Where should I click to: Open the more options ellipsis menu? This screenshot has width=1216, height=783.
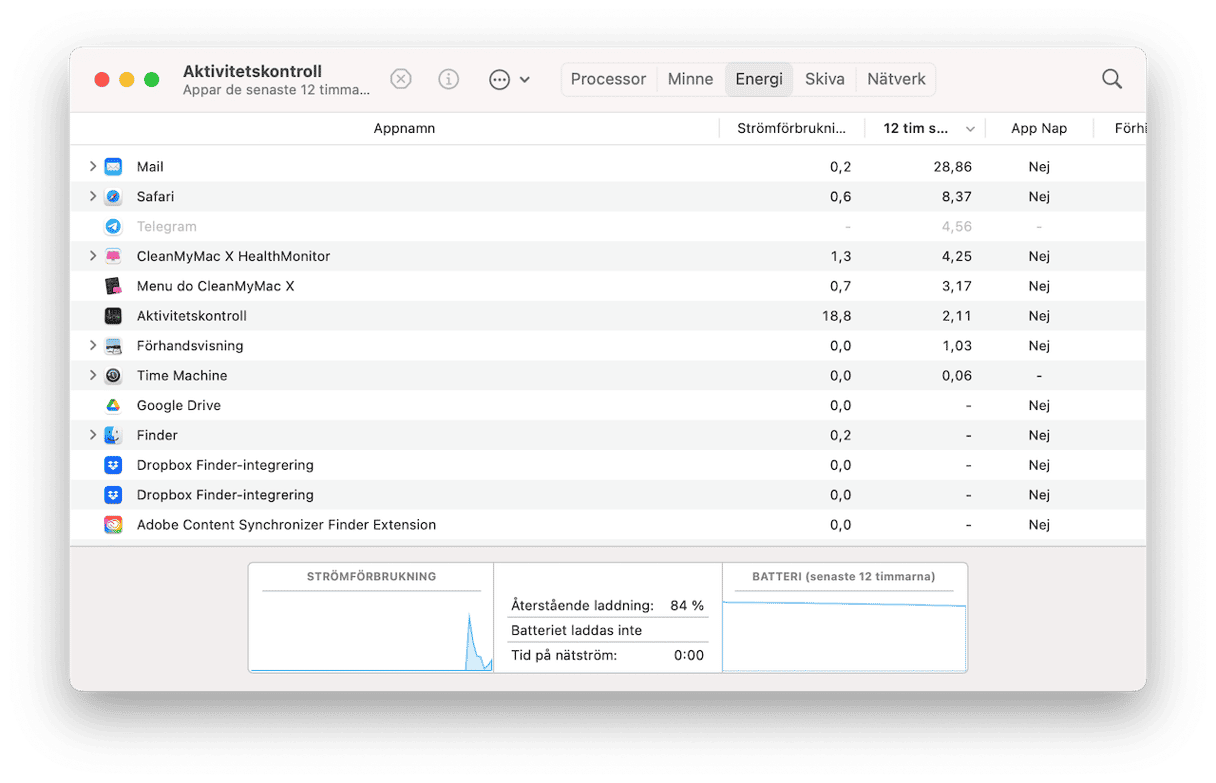pyautogui.click(x=509, y=79)
